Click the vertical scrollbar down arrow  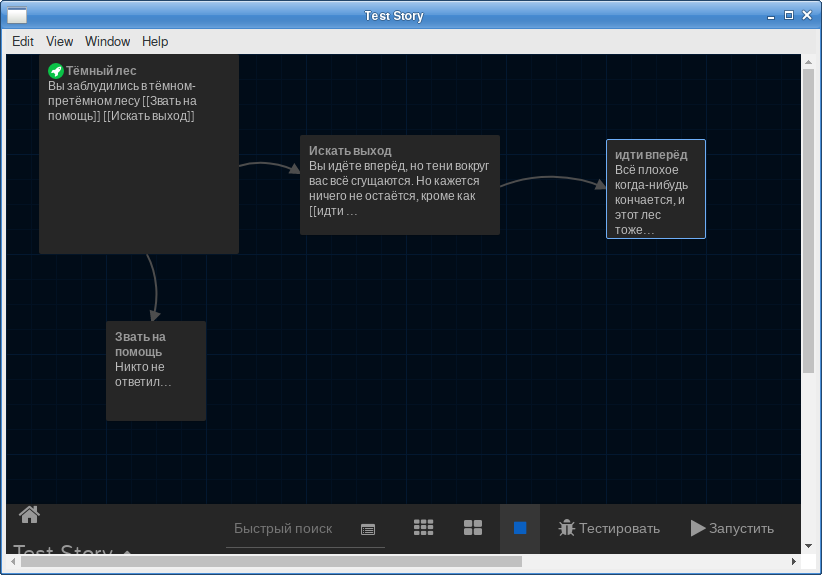(808, 546)
